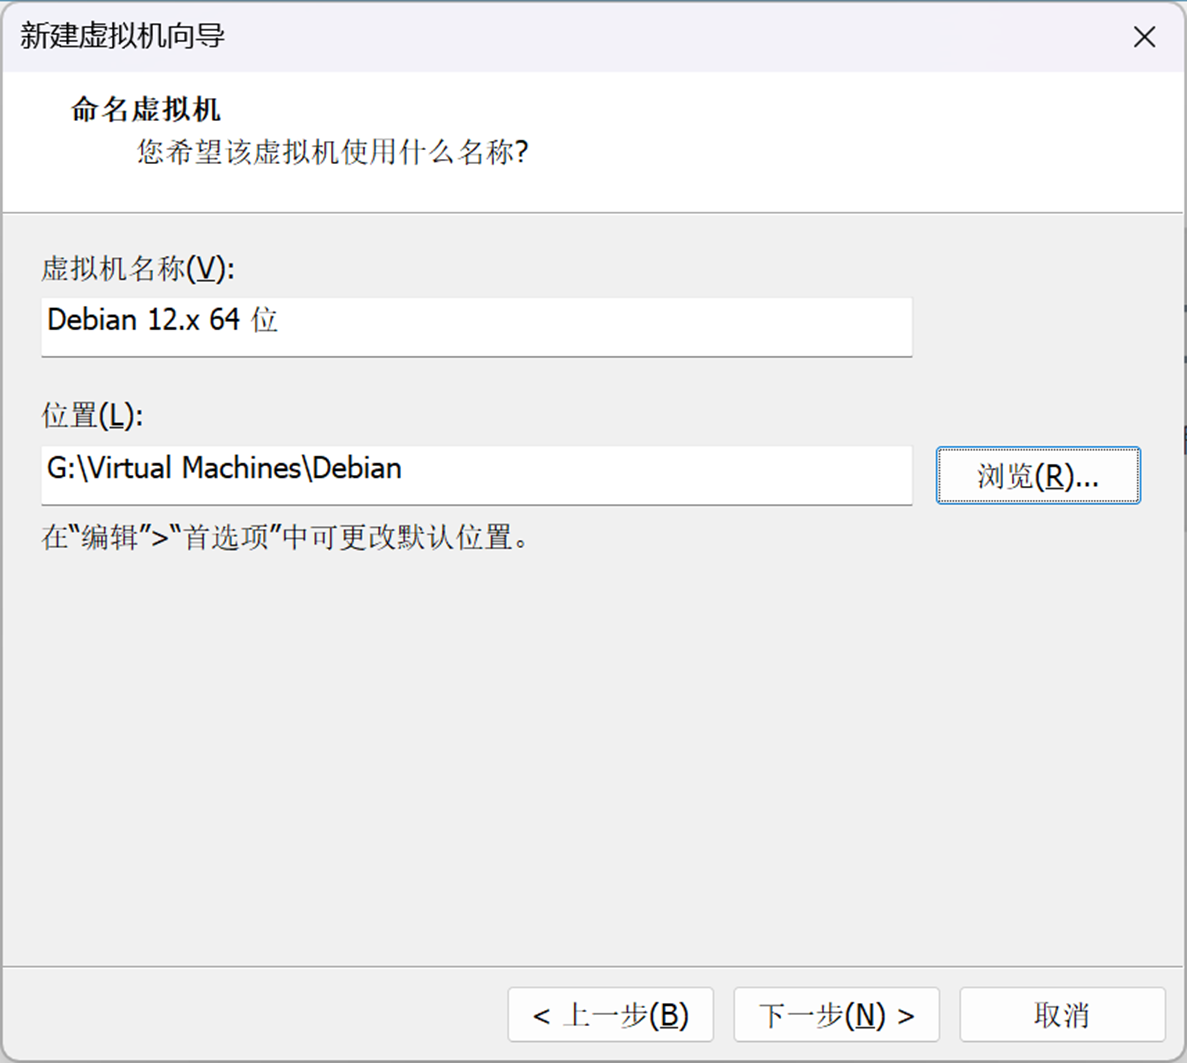Click the 新建虚拟机向导 title bar text
1187x1063 pixels.
tap(122, 37)
